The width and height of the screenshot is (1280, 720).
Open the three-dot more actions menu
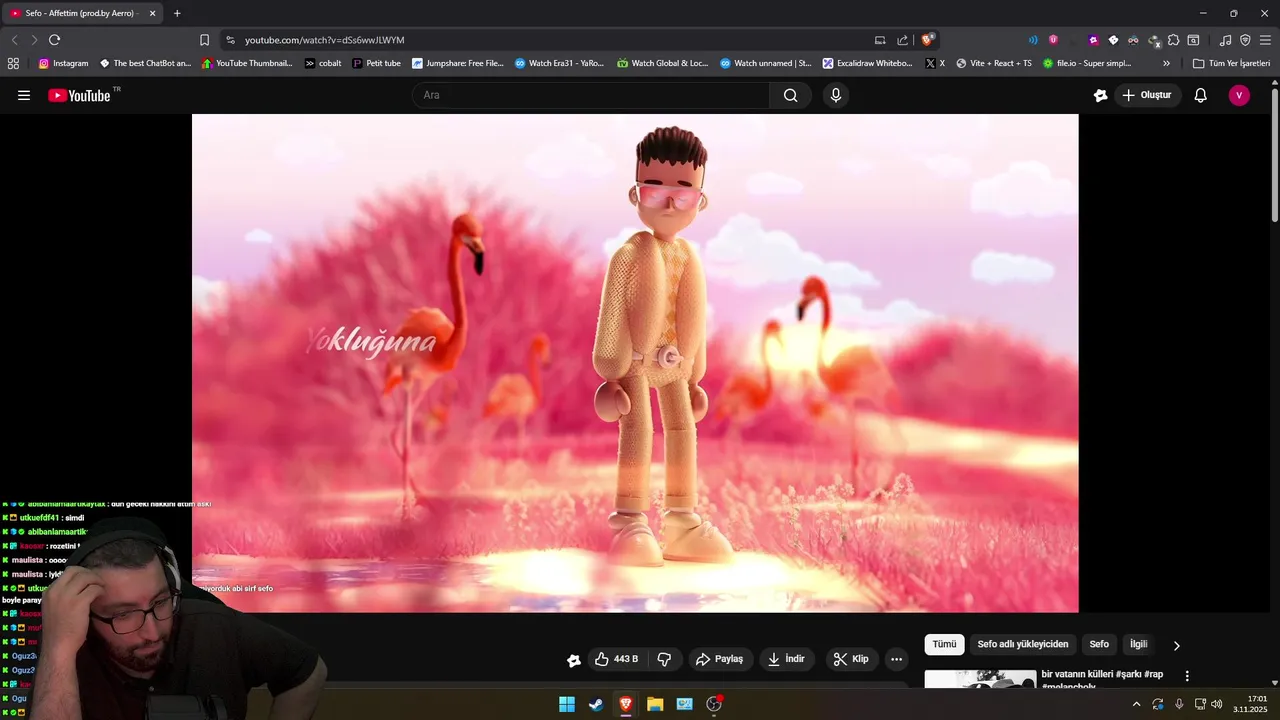coord(896,659)
